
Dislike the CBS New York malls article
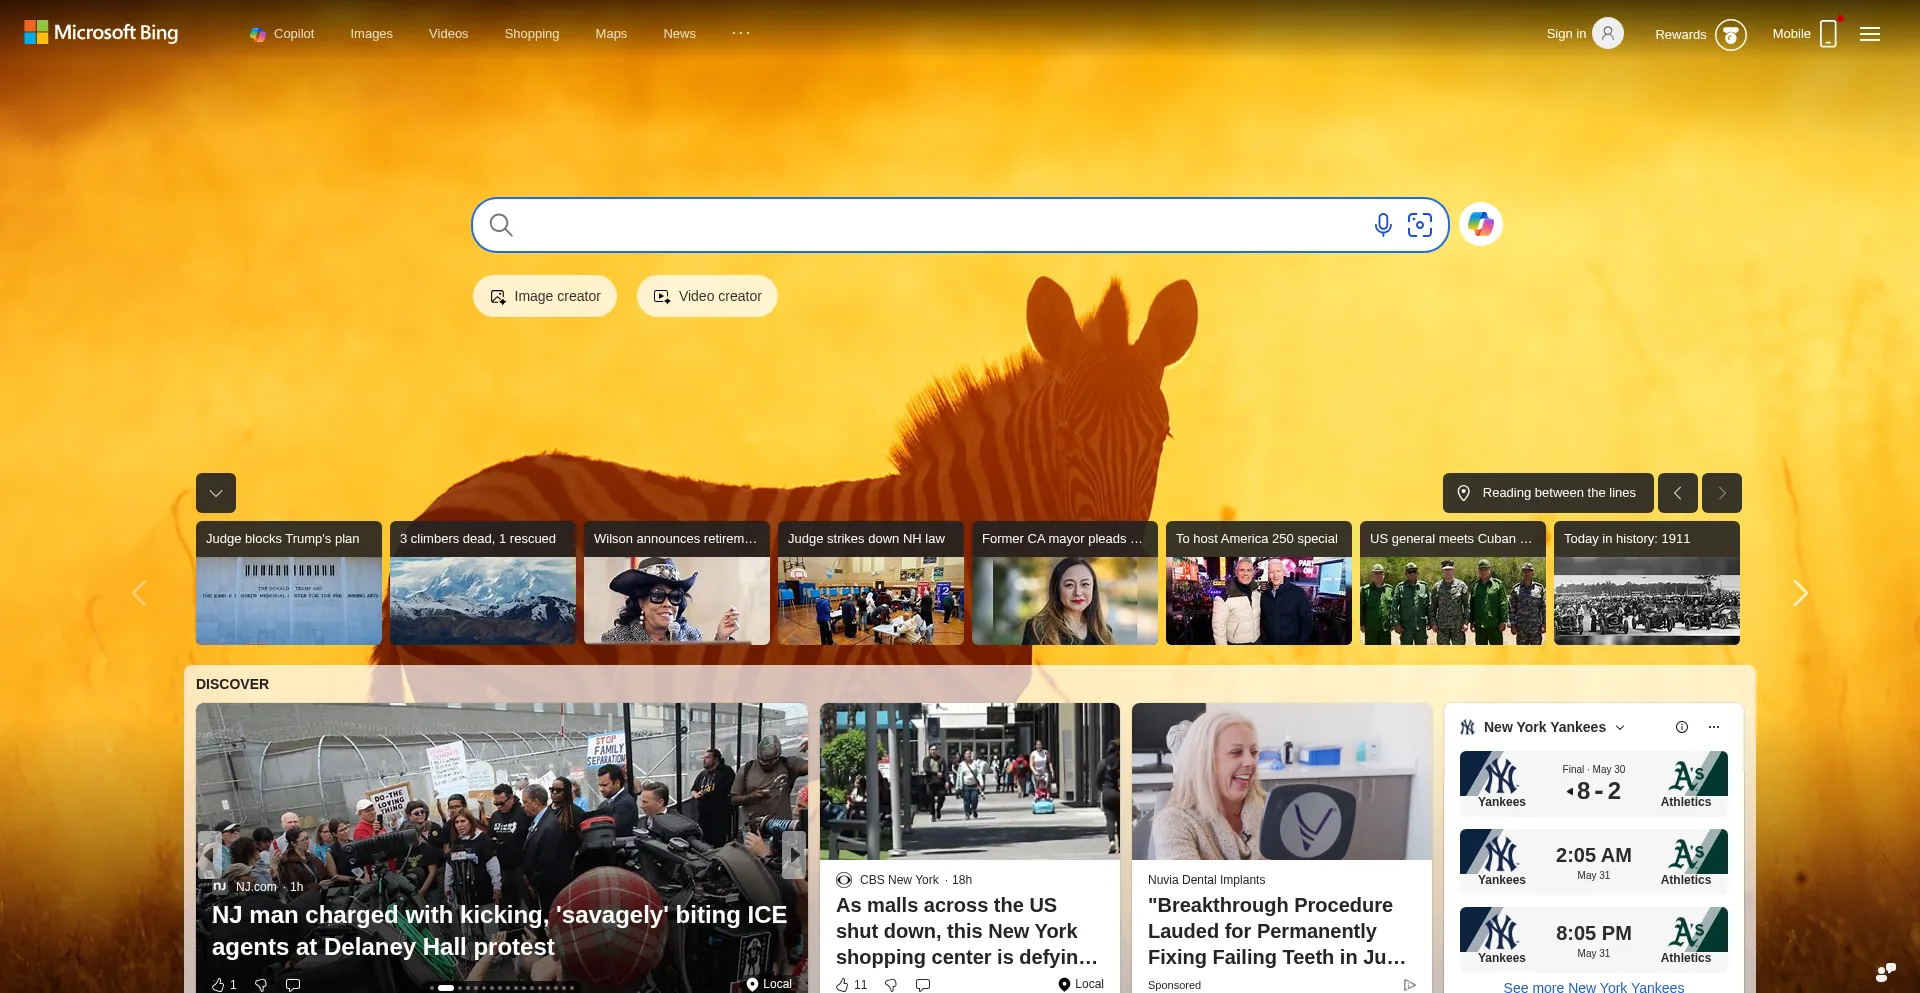tap(891, 985)
